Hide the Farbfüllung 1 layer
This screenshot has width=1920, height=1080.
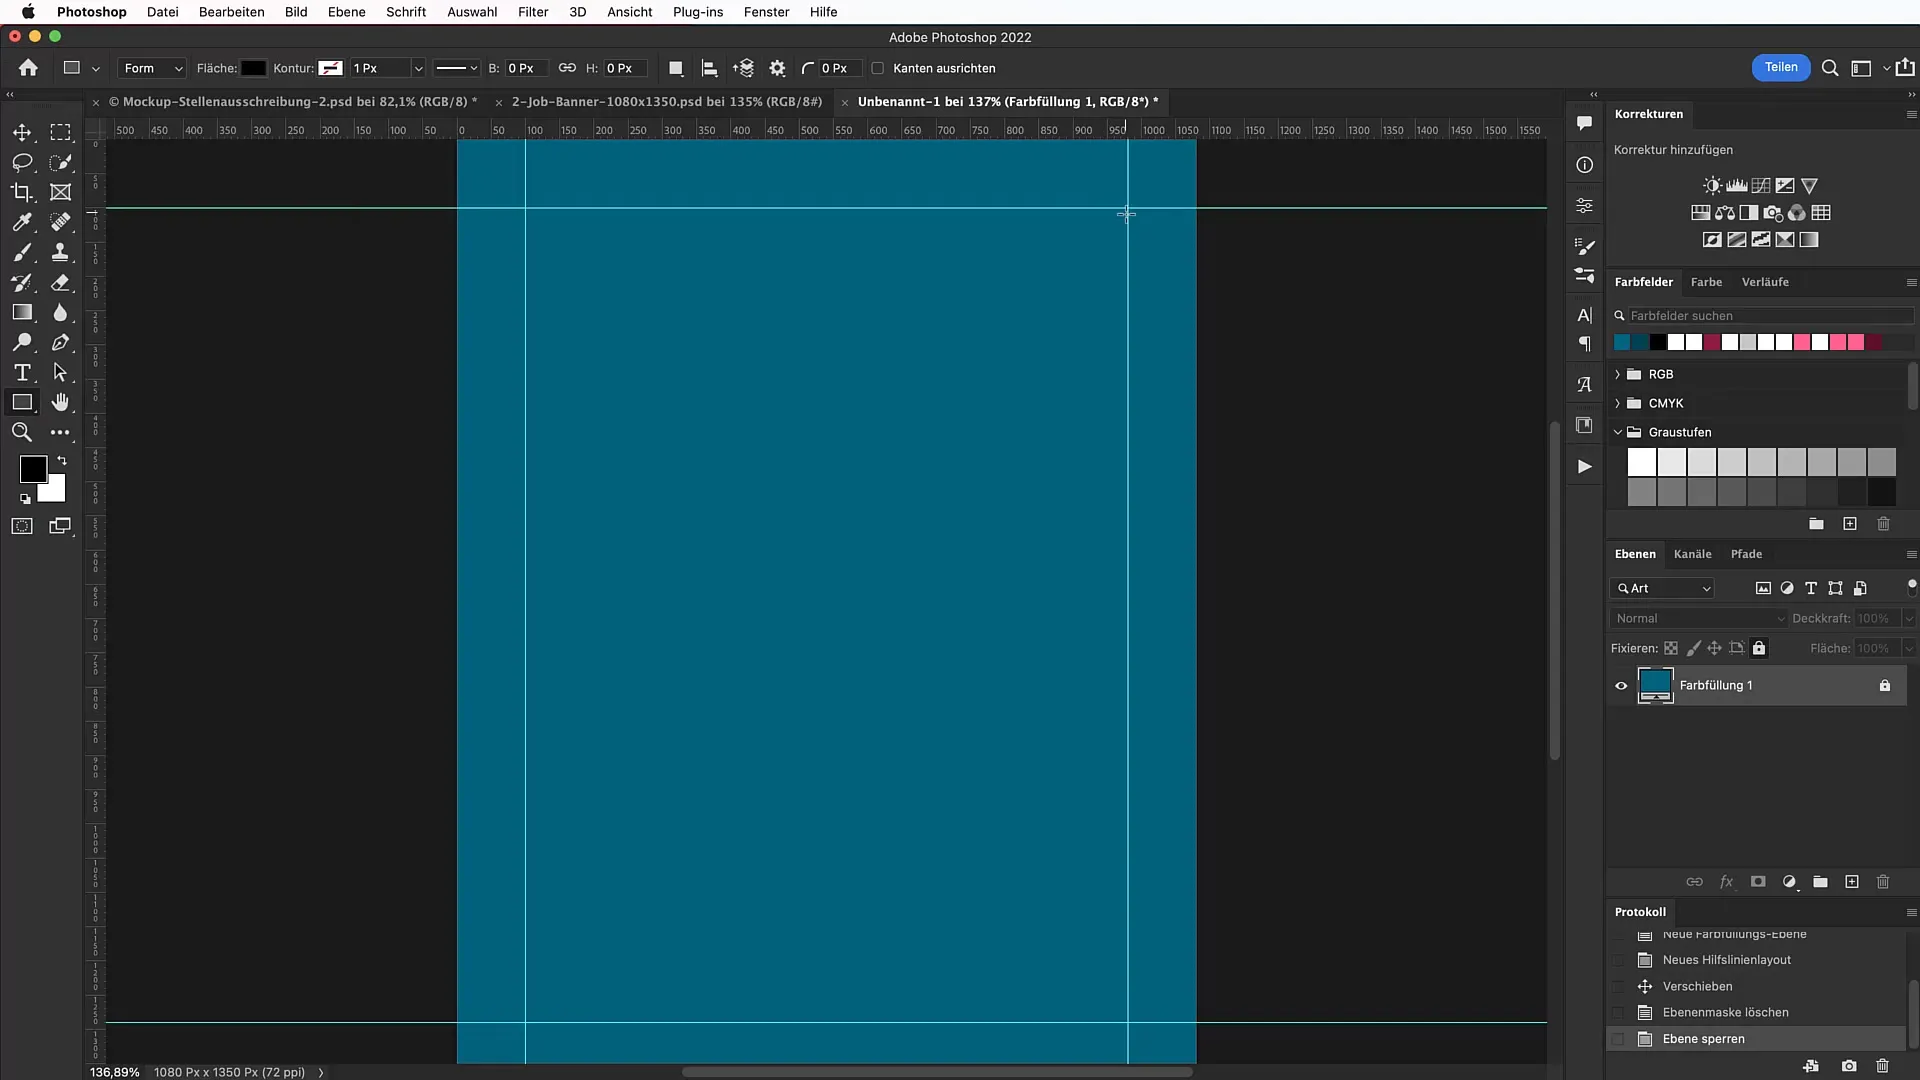click(x=1621, y=686)
